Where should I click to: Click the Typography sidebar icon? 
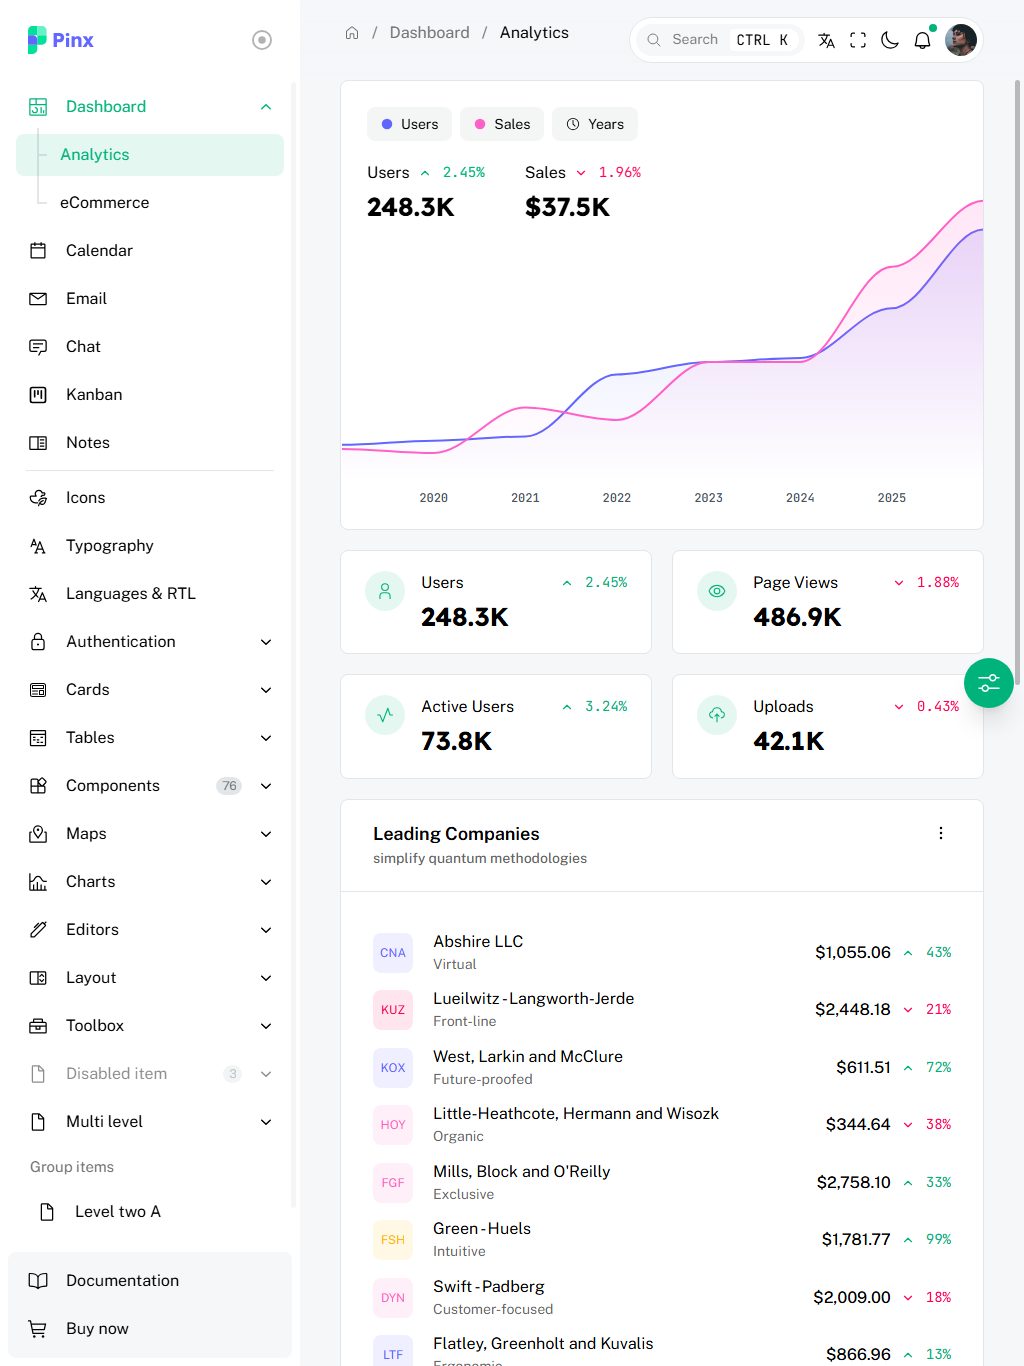click(x=38, y=546)
